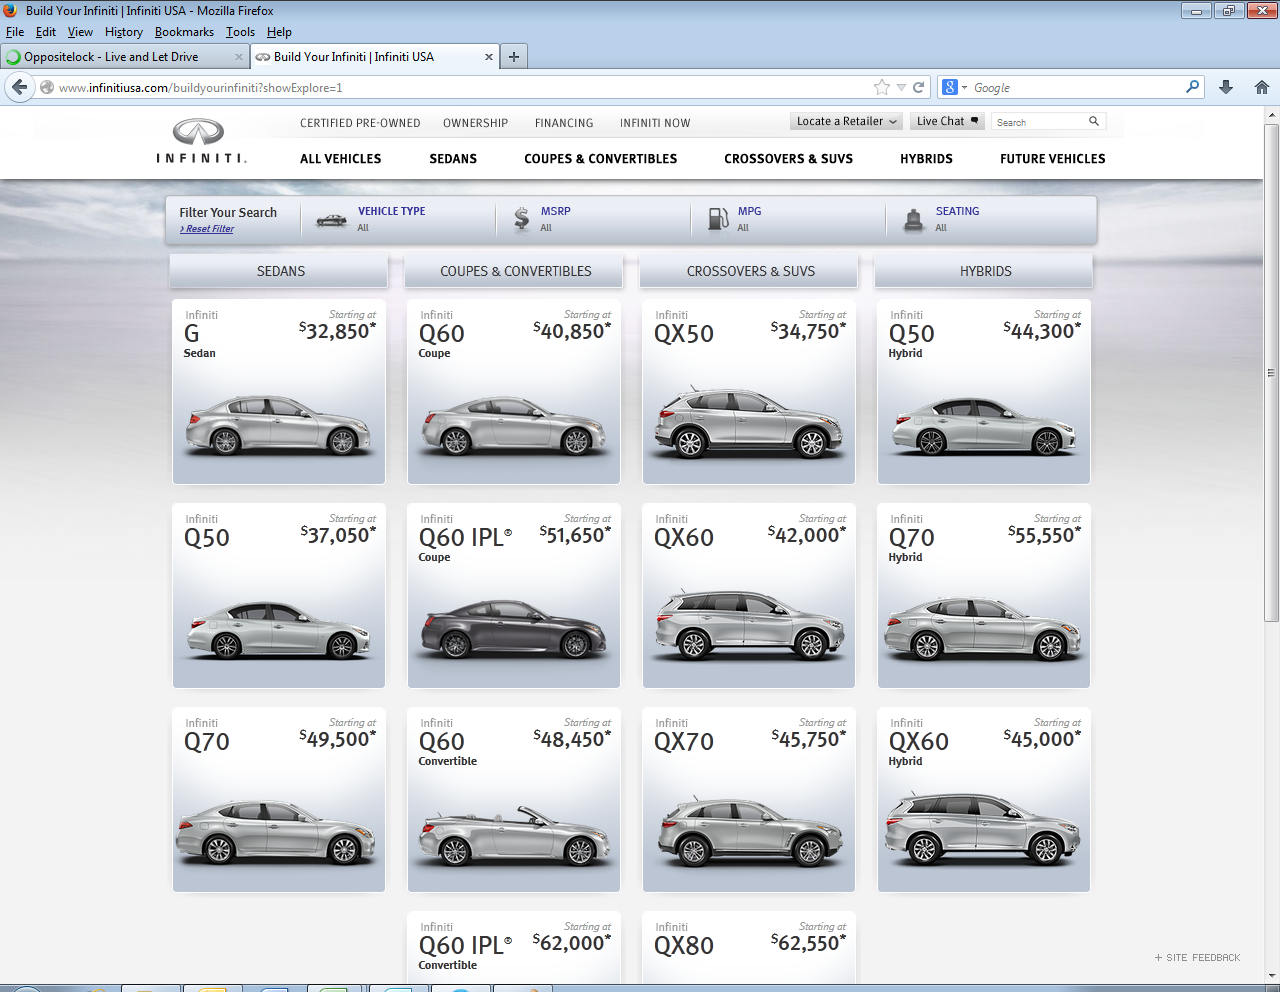
Task: Open a new tab with plus button
Action: point(513,57)
